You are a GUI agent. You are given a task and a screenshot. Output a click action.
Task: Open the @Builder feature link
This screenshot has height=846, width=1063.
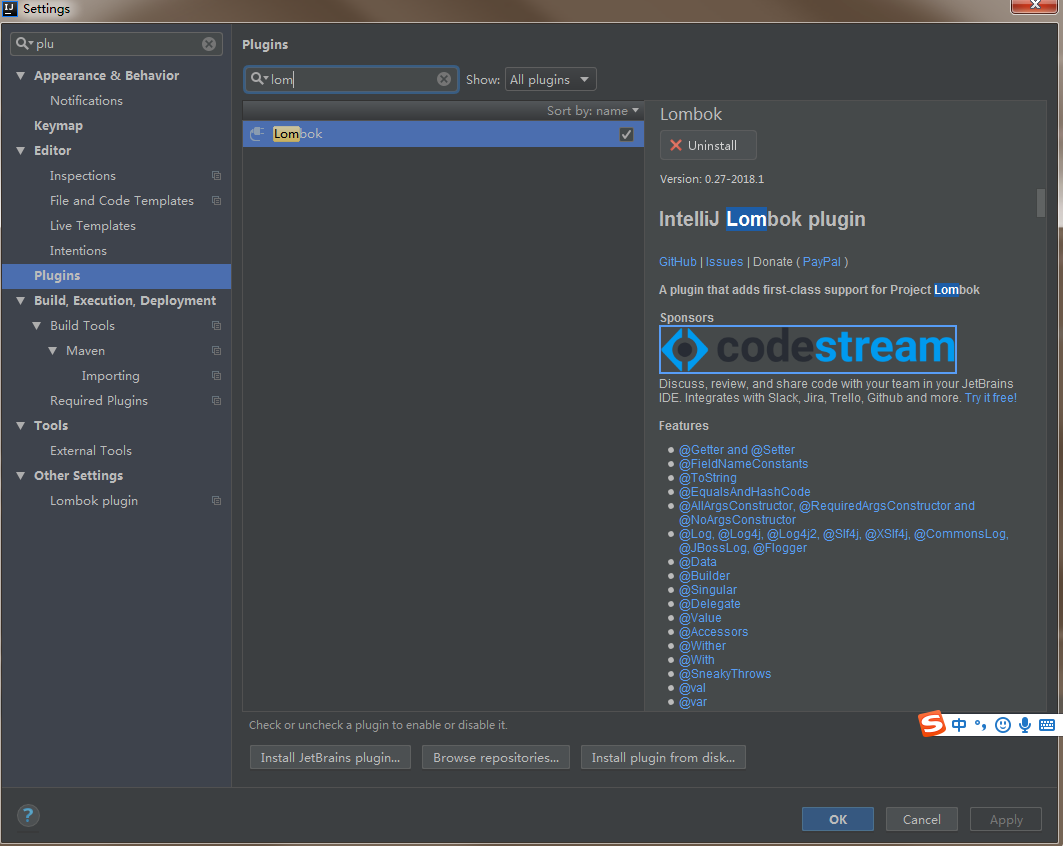[704, 576]
